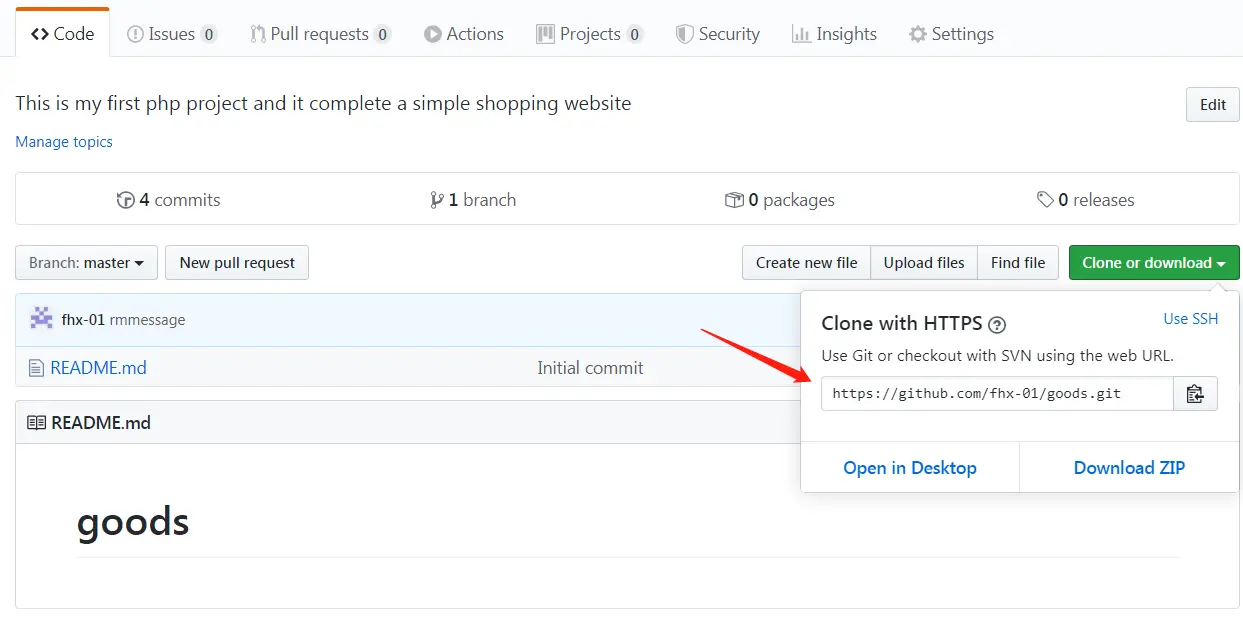Screen dimensions: 1243x619
Task: Click the branch icon next to 1 branch
Action: pyautogui.click(x=436, y=200)
